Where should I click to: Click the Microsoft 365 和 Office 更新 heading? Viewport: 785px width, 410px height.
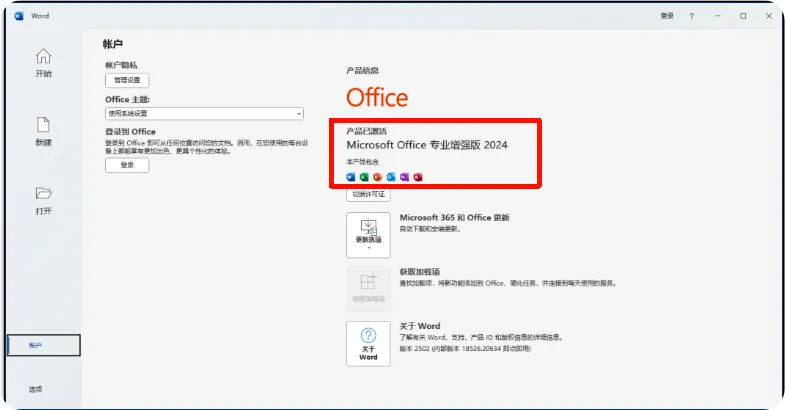pyautogui.click(x=455, y=218)
